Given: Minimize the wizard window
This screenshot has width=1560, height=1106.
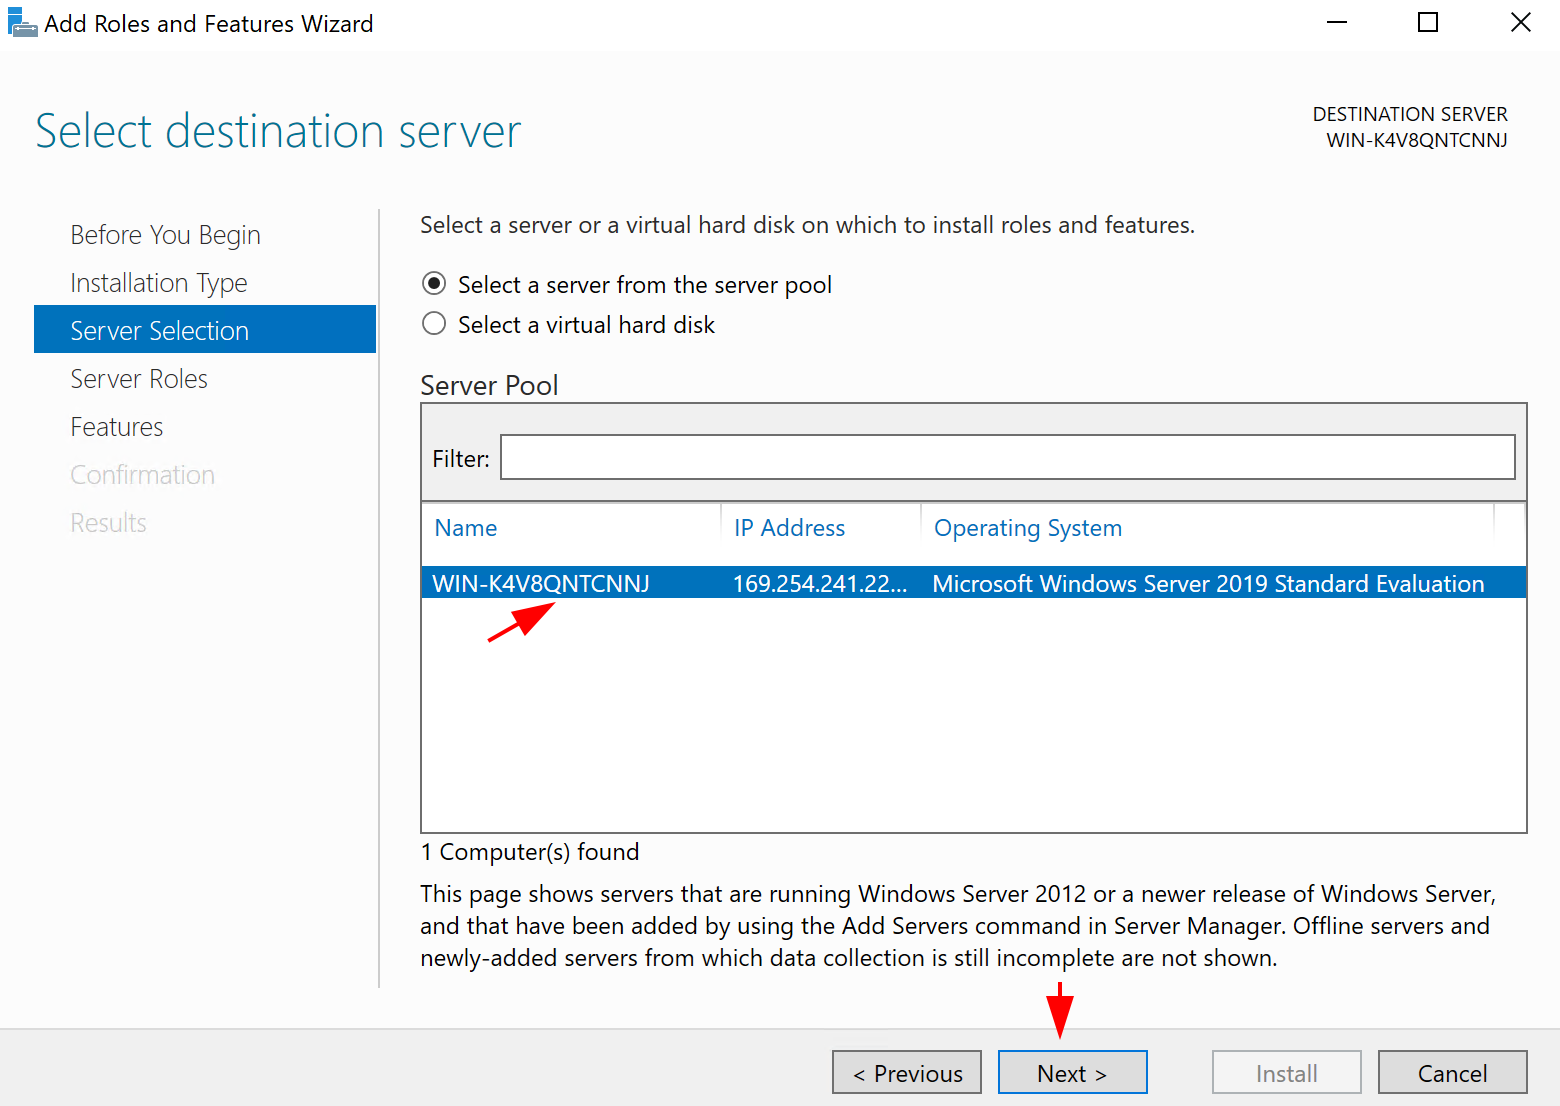Looking at the screenshot, I should tap(1337, 22).
